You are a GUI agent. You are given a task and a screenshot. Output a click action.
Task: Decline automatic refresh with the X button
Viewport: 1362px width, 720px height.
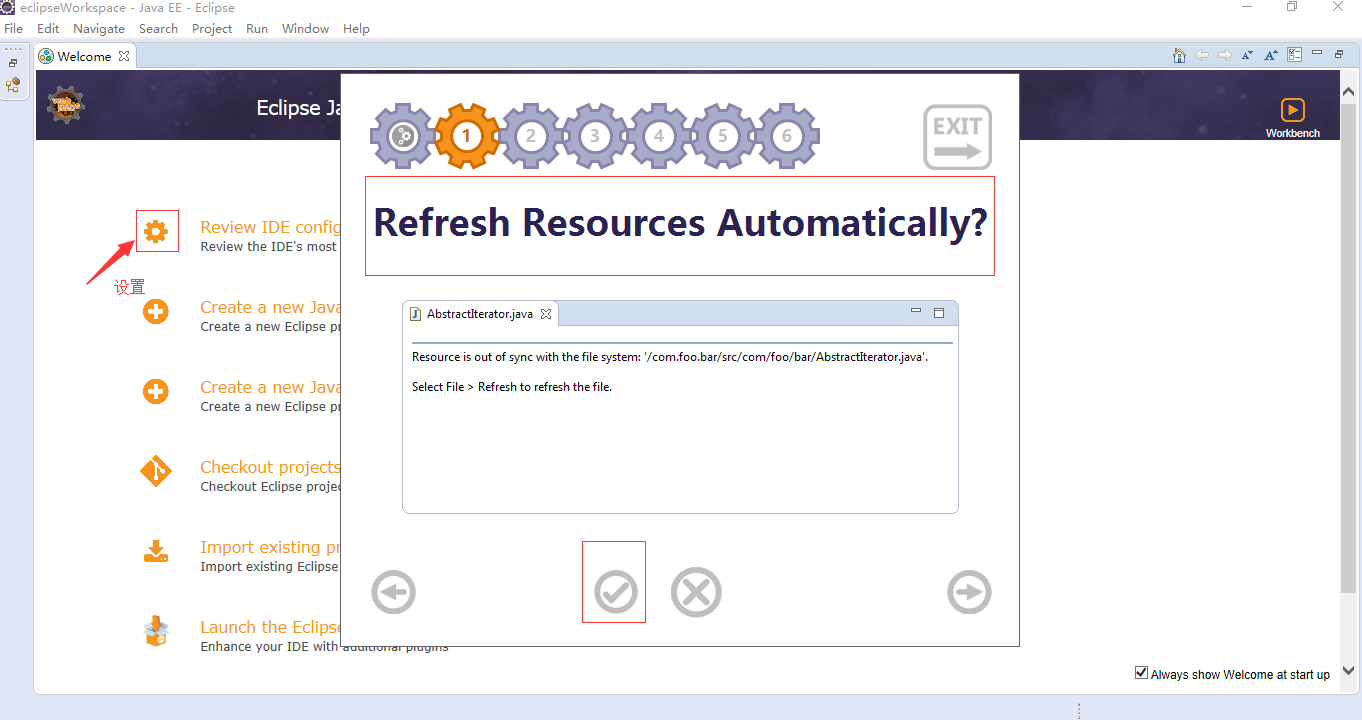(696, 592)
